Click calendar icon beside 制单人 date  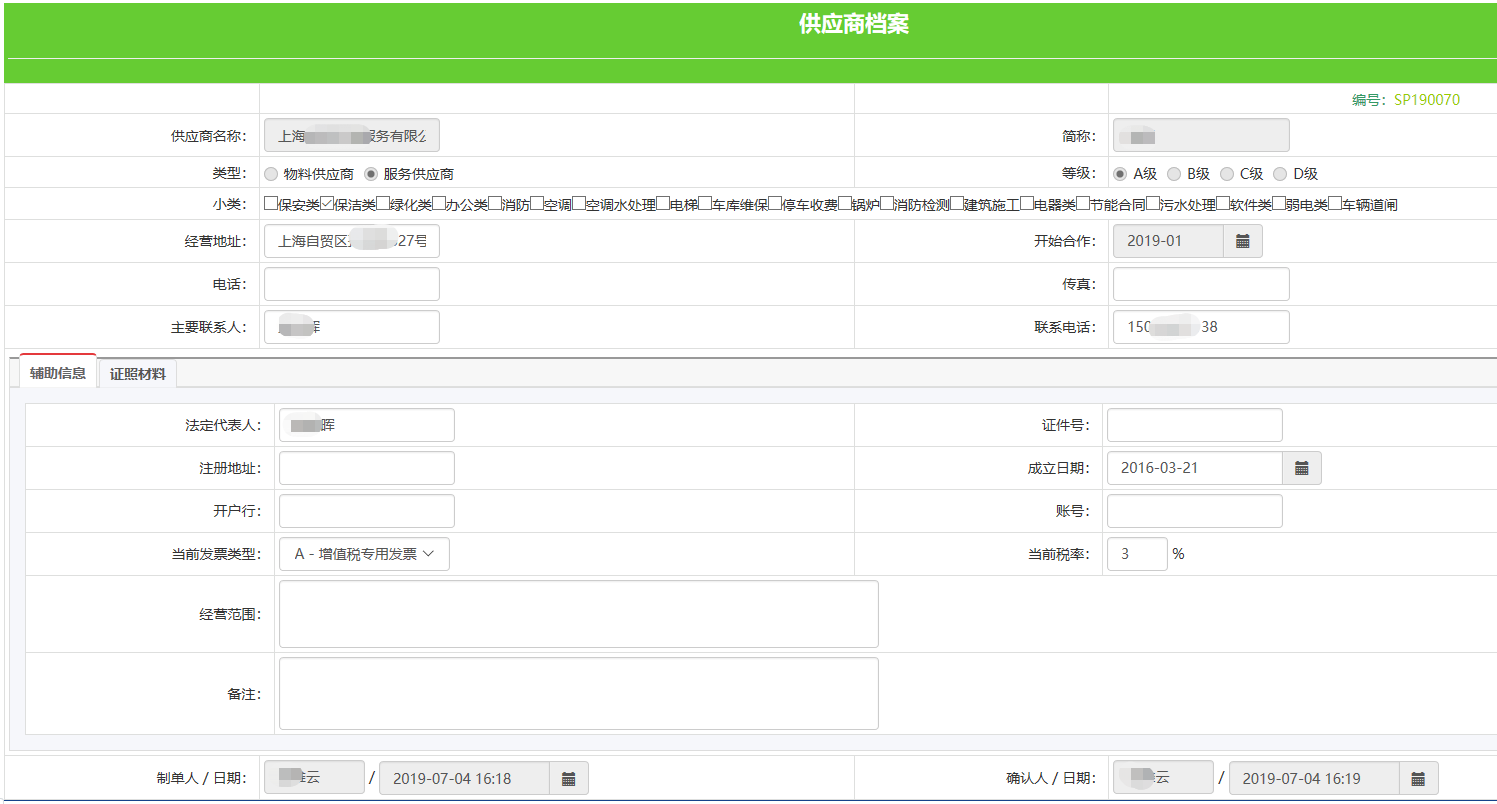568,778
